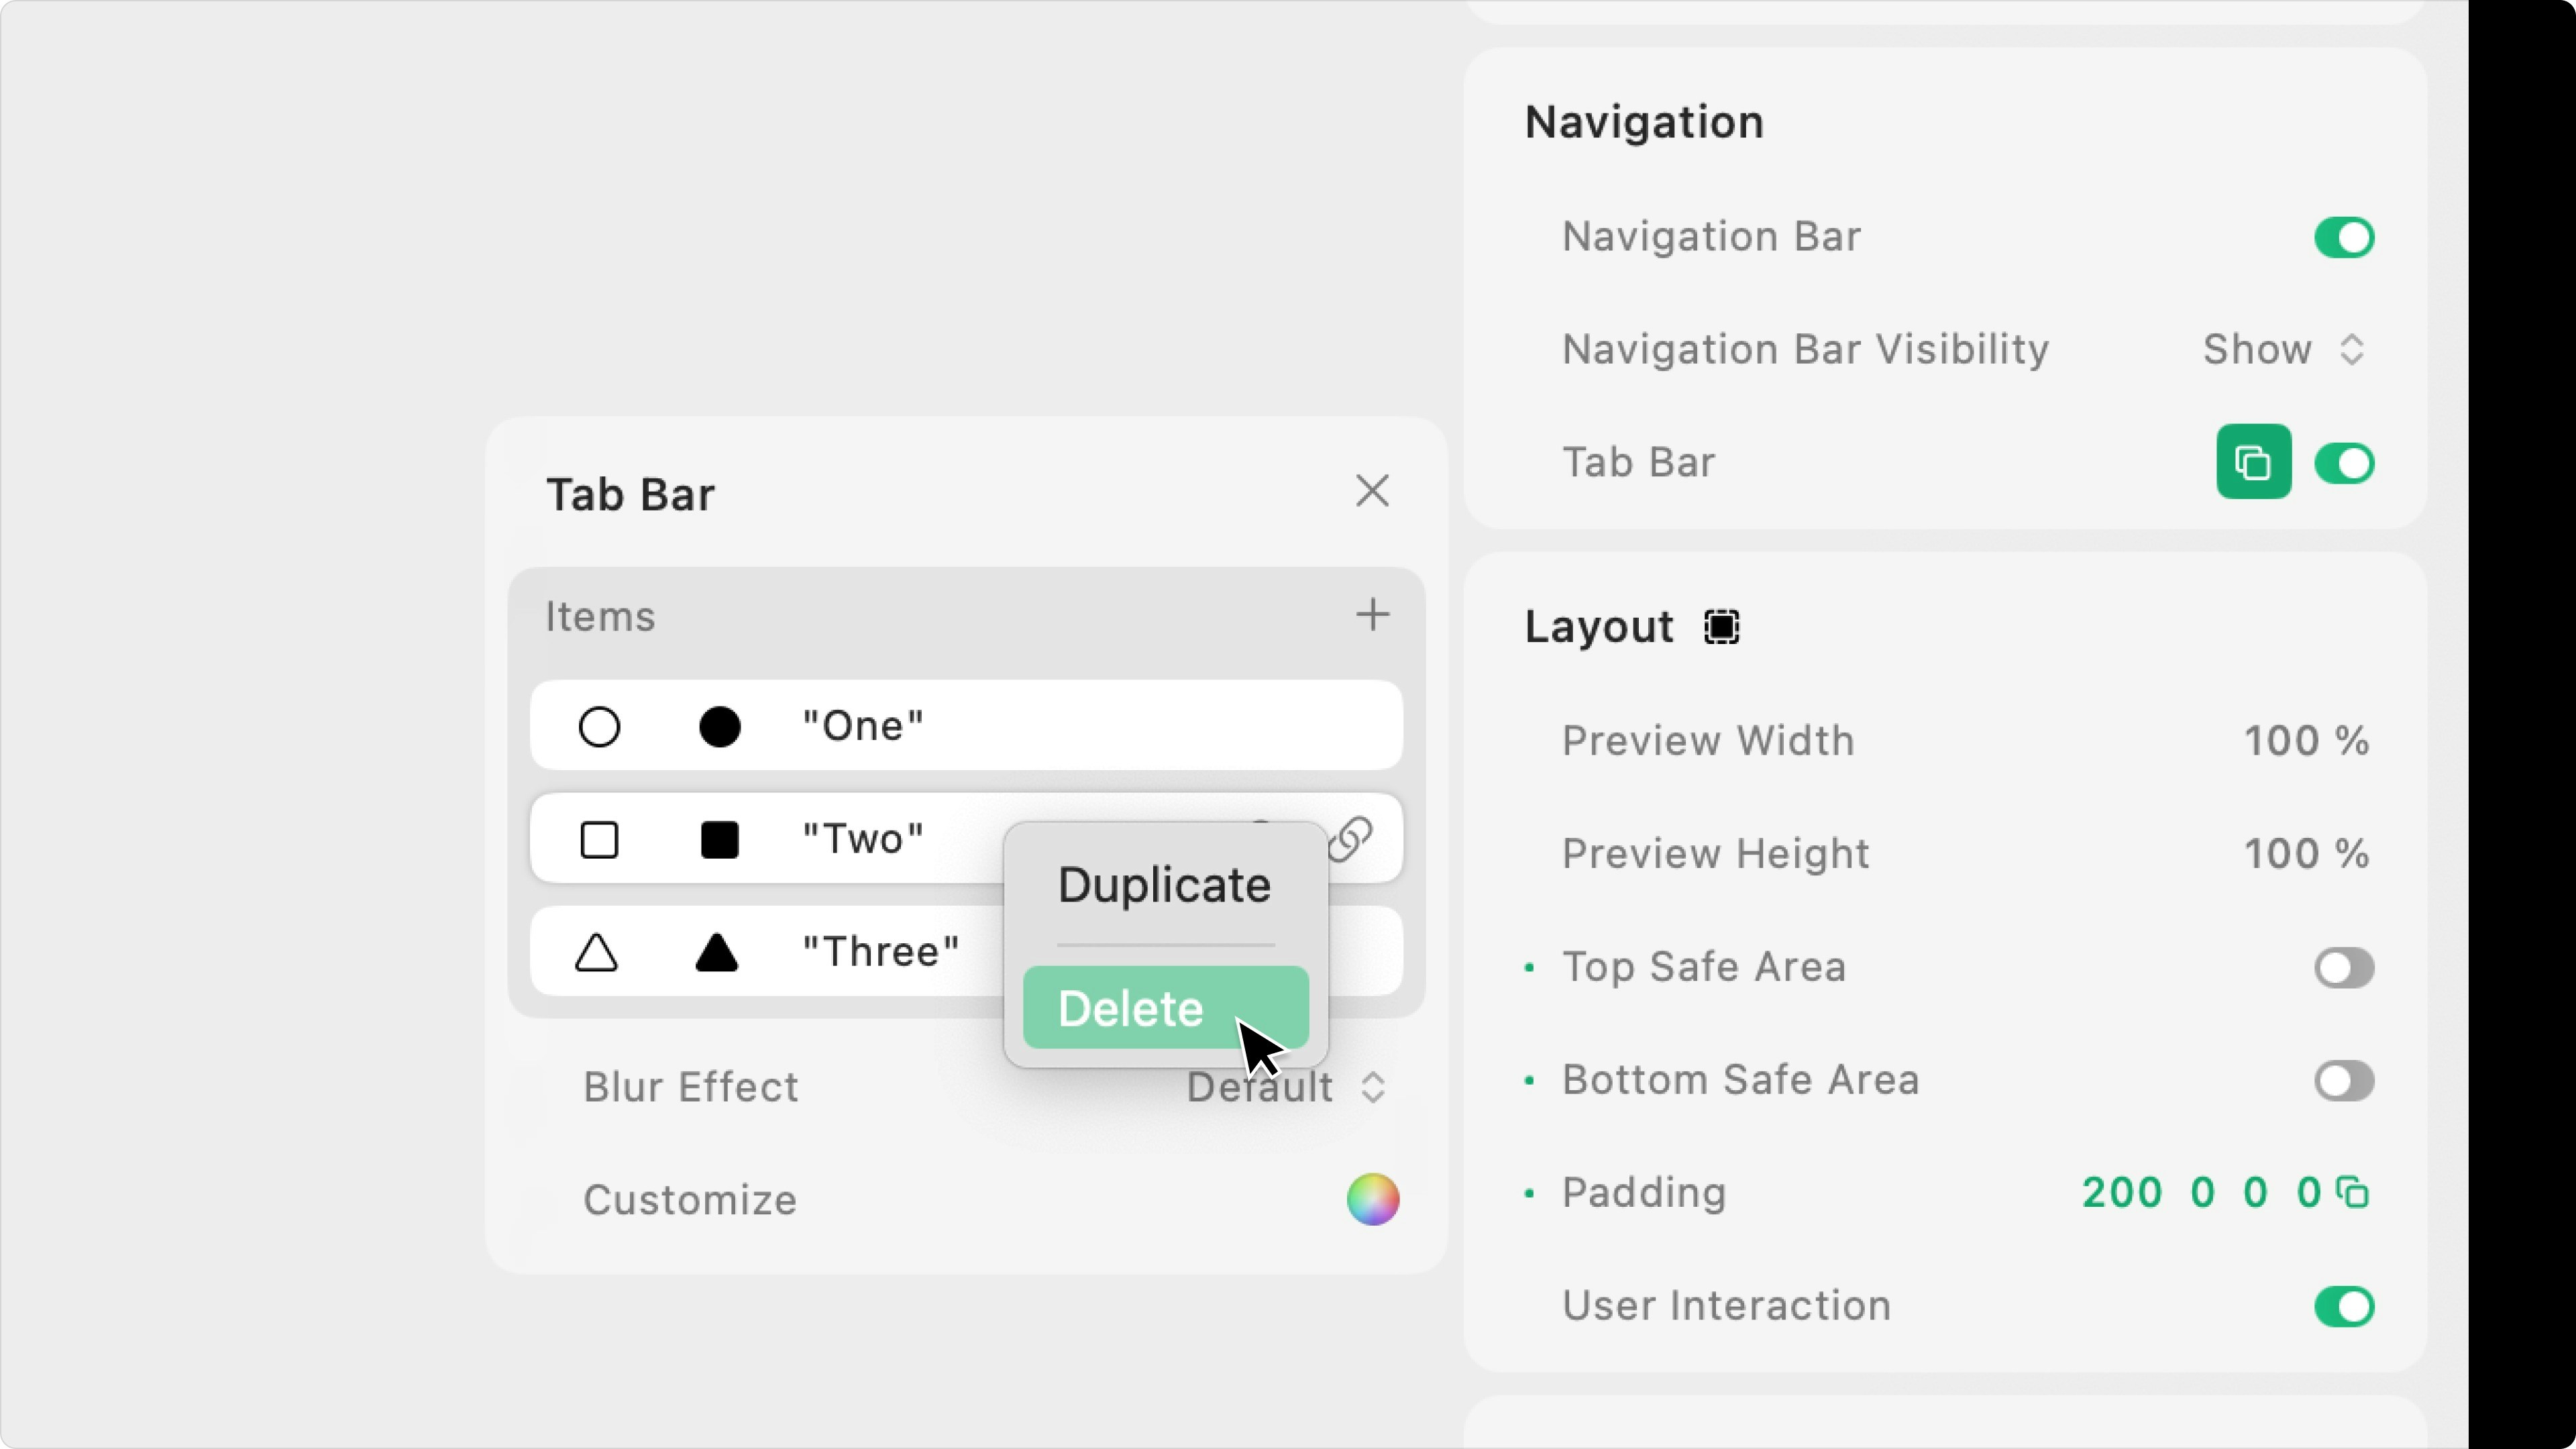Click the Layout frame icon
This screenshot has height=1449, width=2576.
tap(1721, 627)
